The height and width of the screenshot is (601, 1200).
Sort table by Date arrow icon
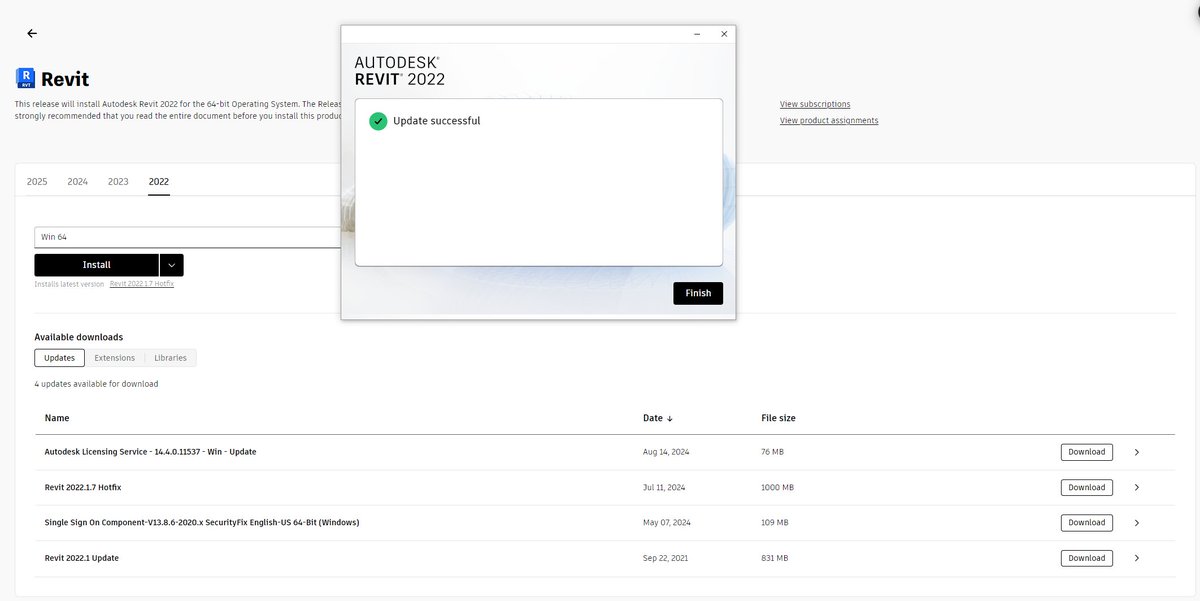click(670, 418)
